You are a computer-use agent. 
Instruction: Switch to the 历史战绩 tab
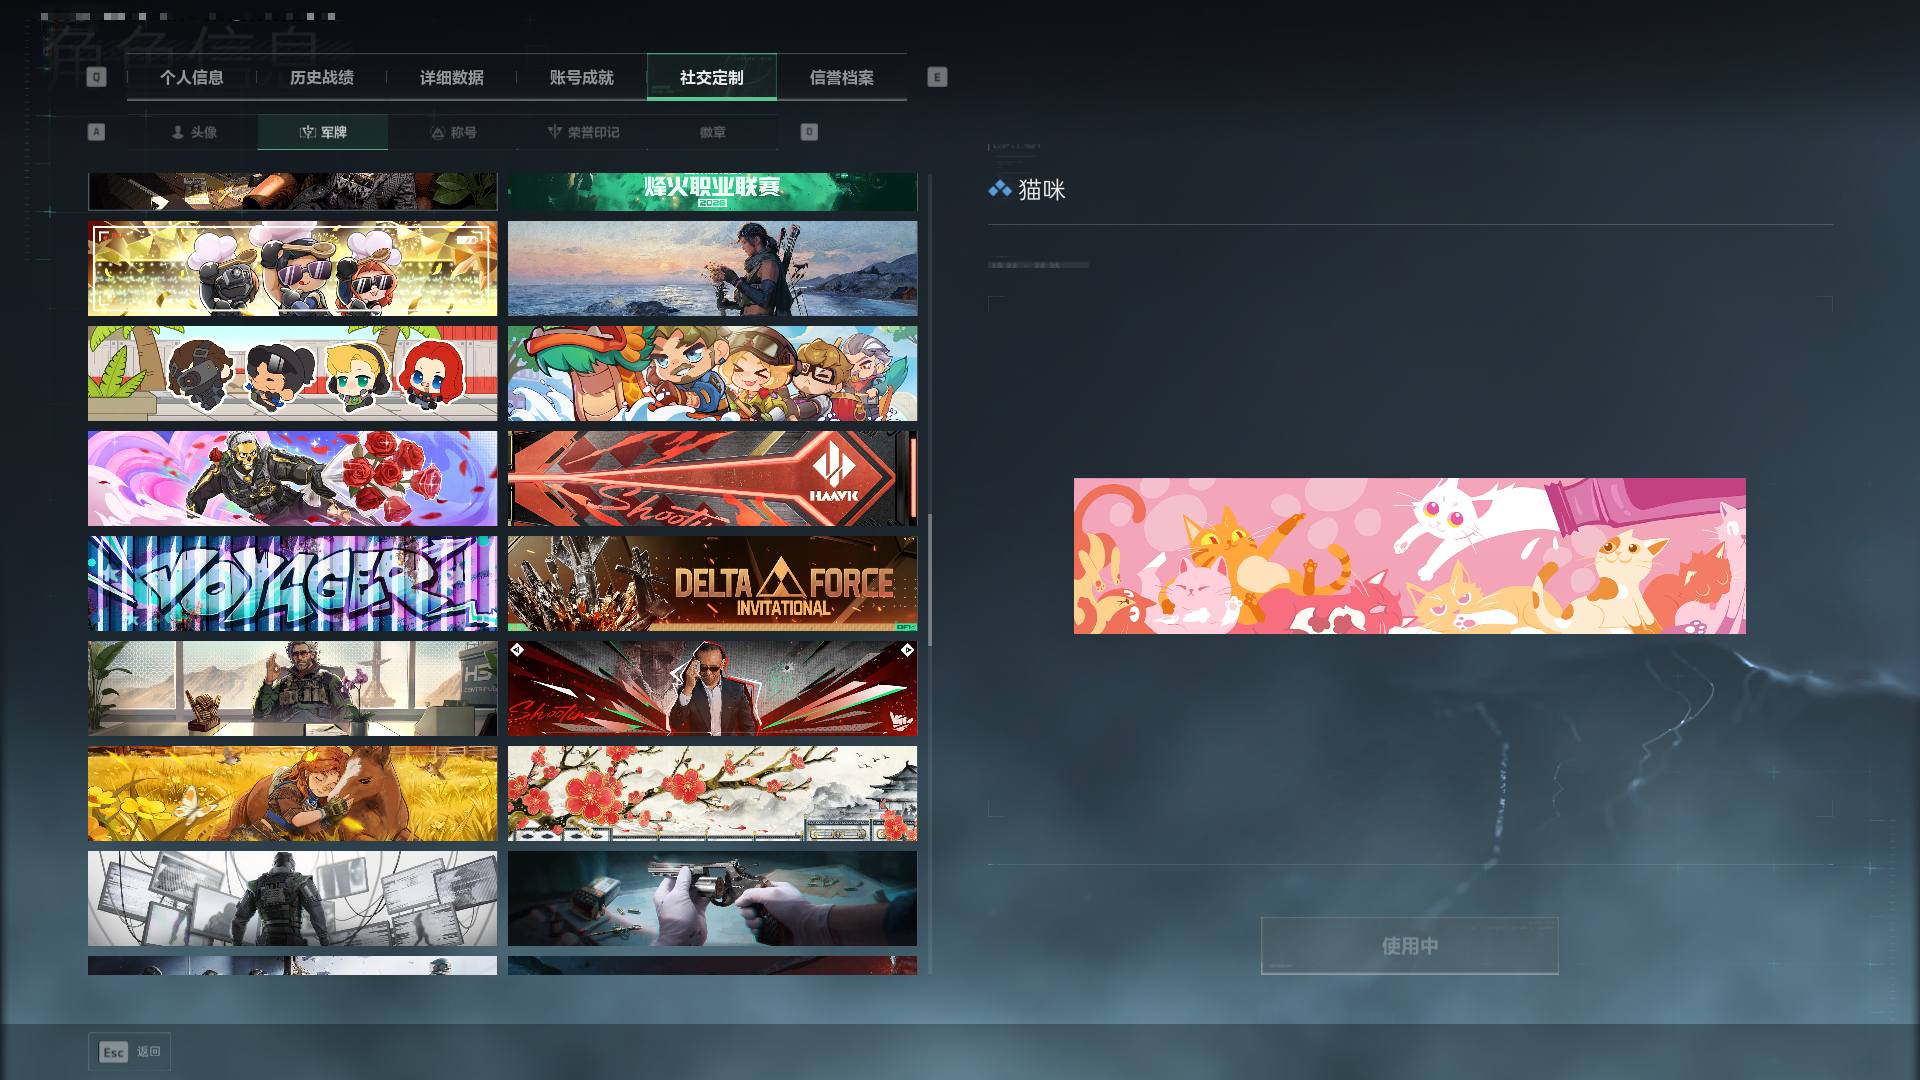pyautogui.click(x=321, y=77)
